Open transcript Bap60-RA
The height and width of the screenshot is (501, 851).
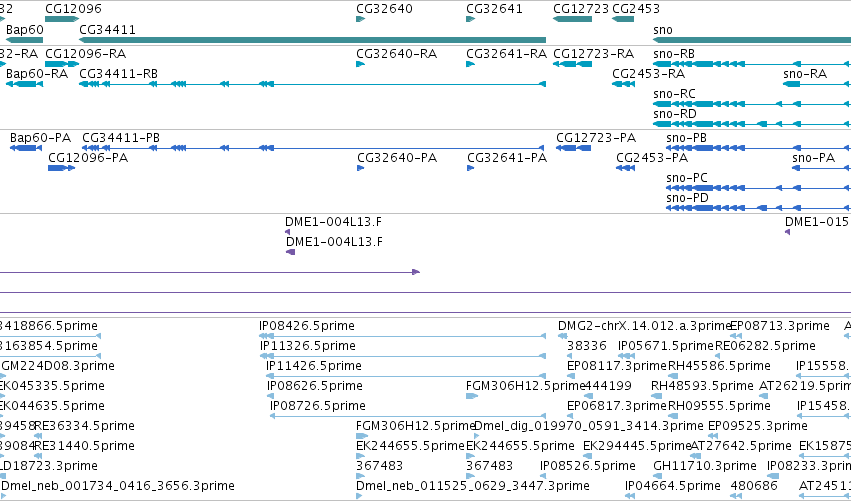(37, 73)
